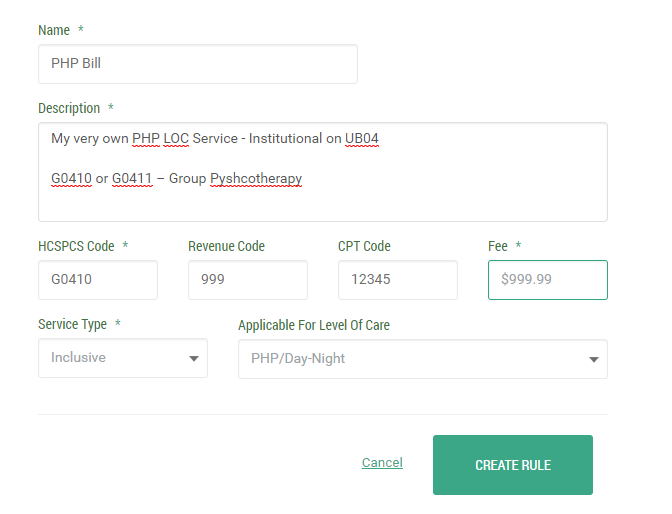
Task: Click the Revenue Code label
Action: (x=226, y=246)
